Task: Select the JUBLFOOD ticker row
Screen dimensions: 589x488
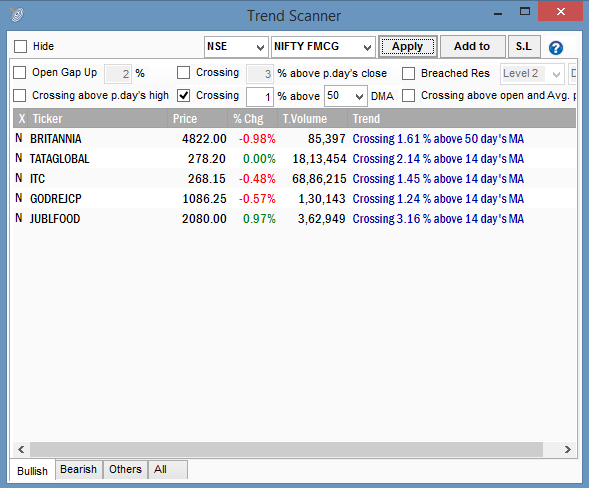Action: point(294,219)
